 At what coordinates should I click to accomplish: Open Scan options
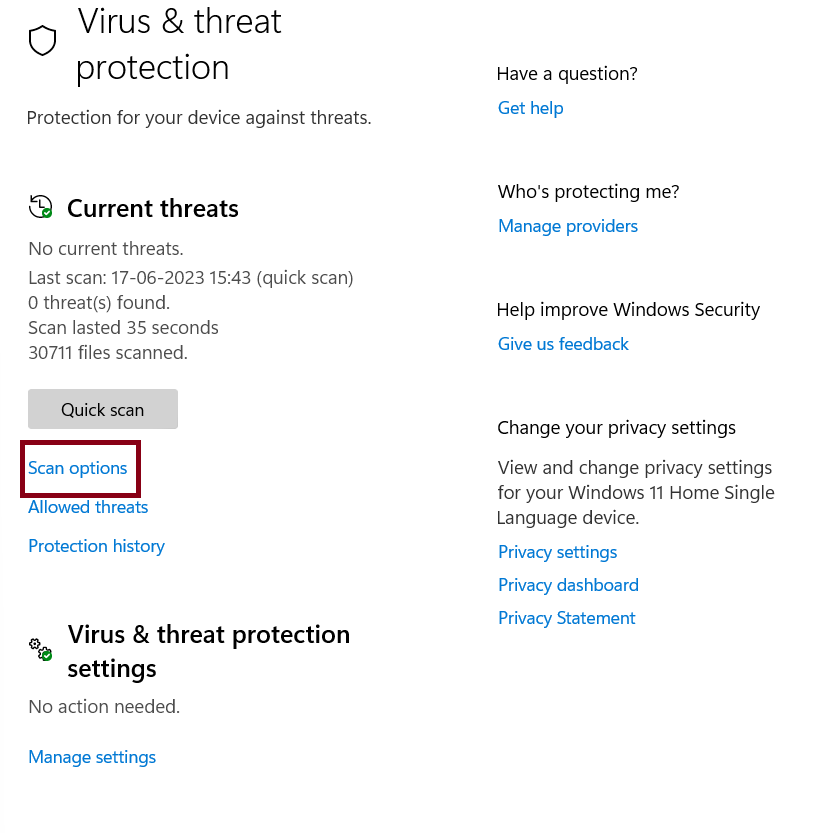tap(78, 468)
